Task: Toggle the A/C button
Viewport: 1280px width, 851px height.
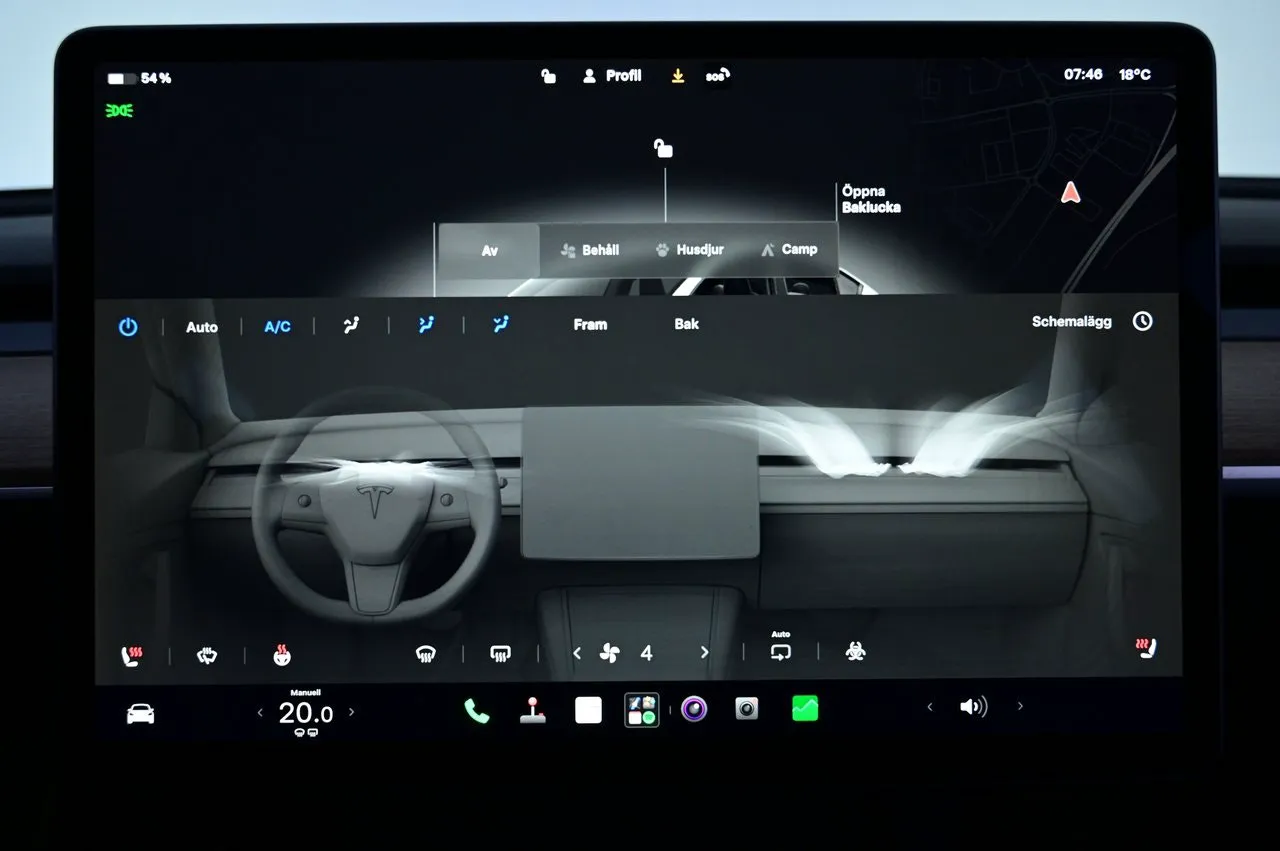Action: tap(277, 327)
